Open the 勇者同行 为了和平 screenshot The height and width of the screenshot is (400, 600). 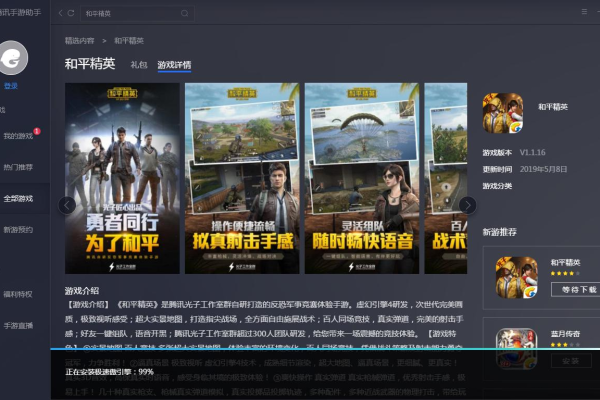(122, 178)
